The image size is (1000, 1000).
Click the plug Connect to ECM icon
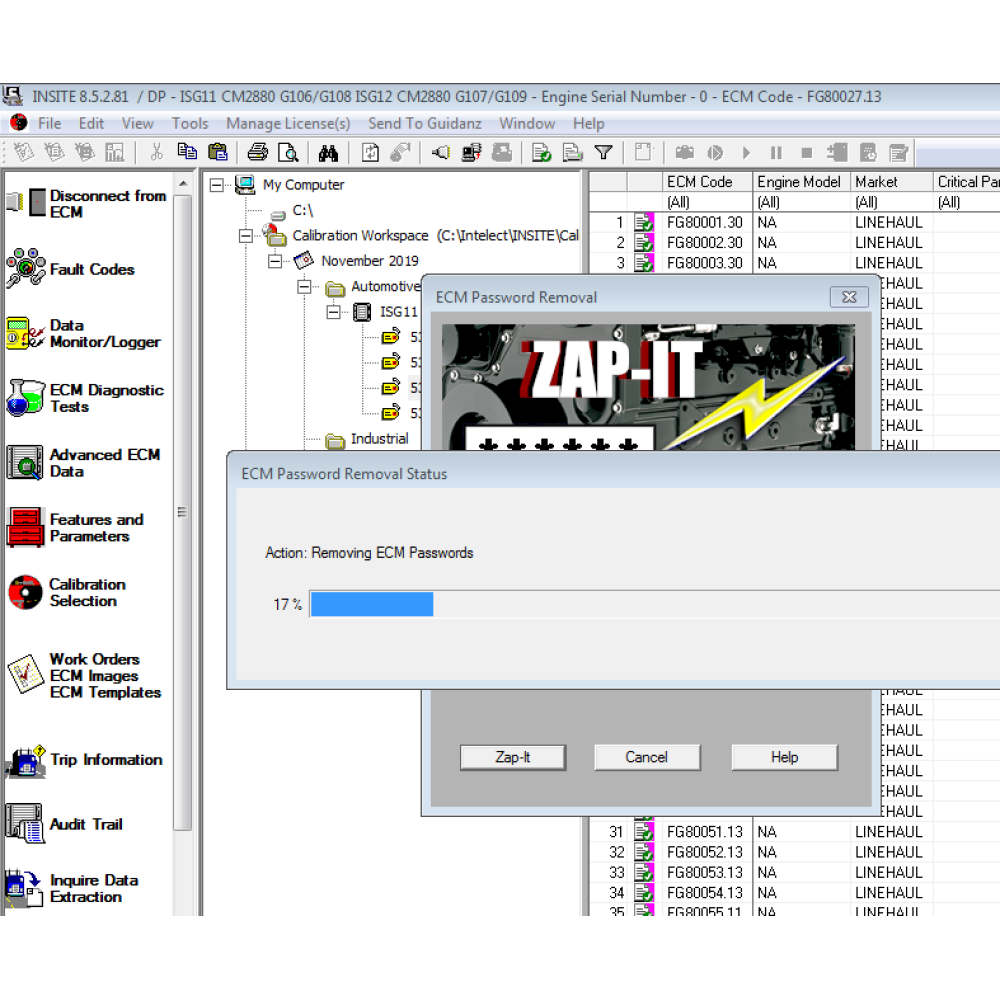[441, 152]
